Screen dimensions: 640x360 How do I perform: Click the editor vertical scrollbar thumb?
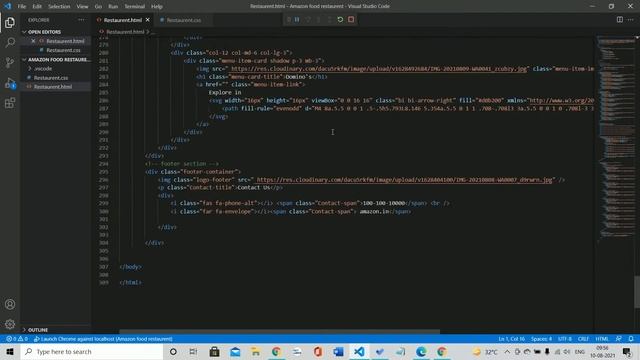coord(637,292)
